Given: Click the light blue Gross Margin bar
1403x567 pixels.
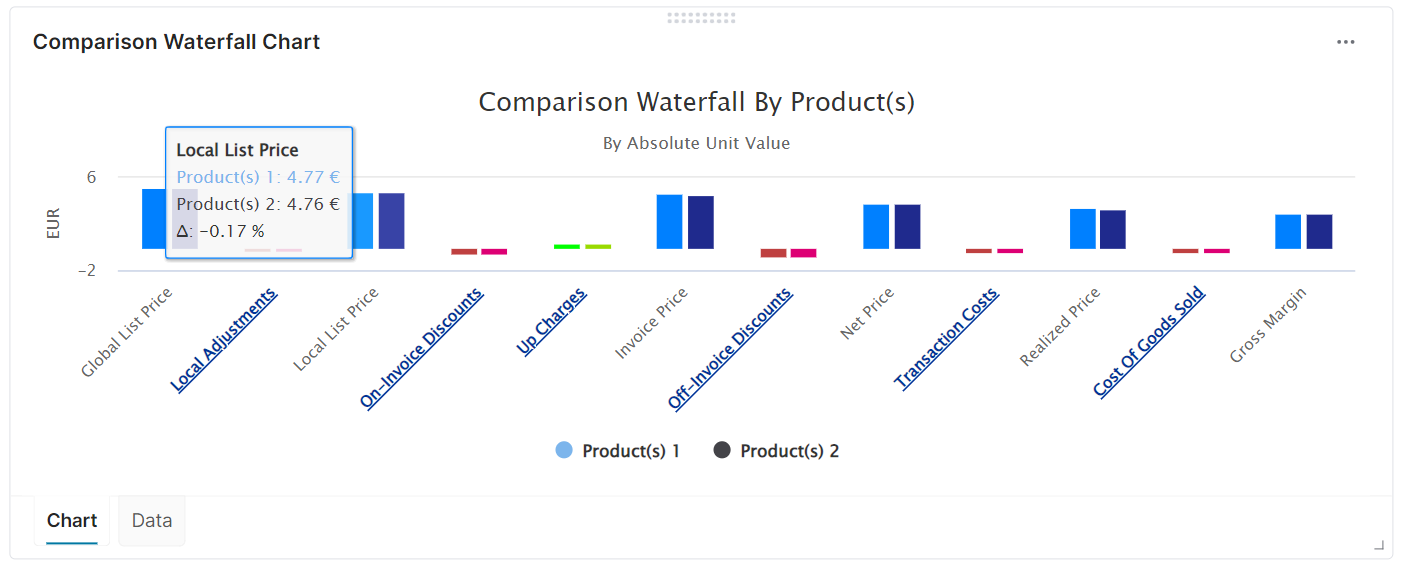Looking at the screenshot, I should click(x=1288, y=231).
